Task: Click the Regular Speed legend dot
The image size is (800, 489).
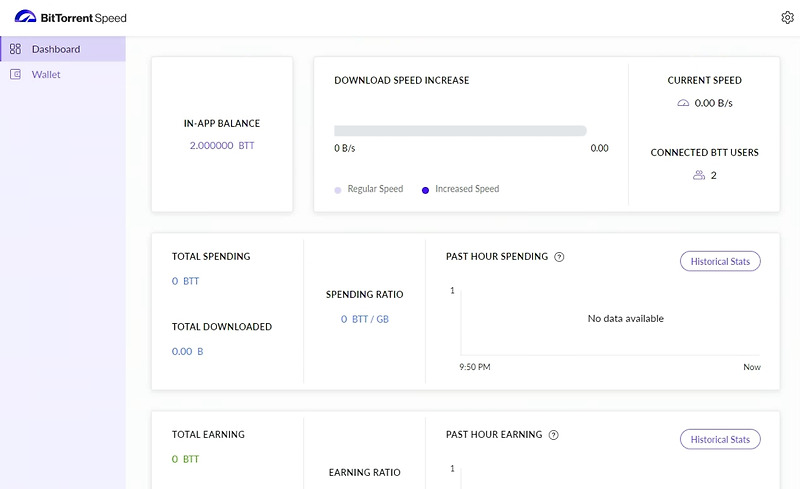Action: (338, 189)
